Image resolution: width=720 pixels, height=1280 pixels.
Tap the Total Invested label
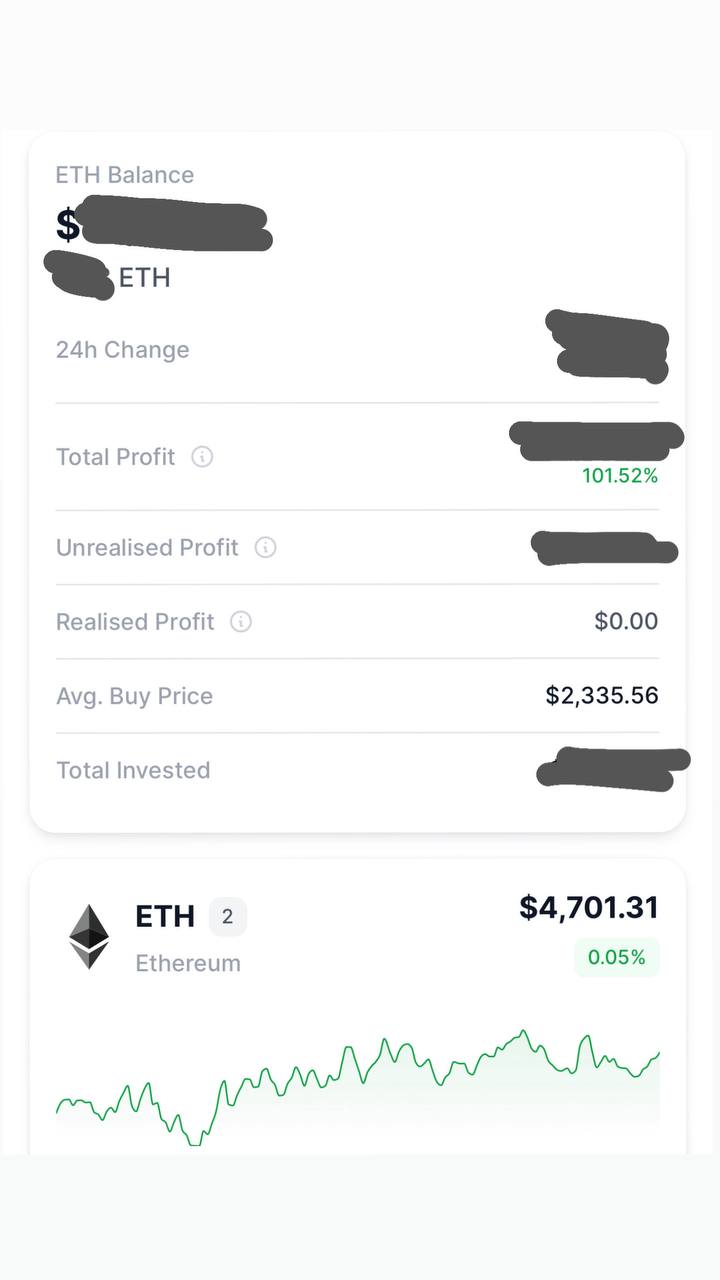[x=133, y=770]
